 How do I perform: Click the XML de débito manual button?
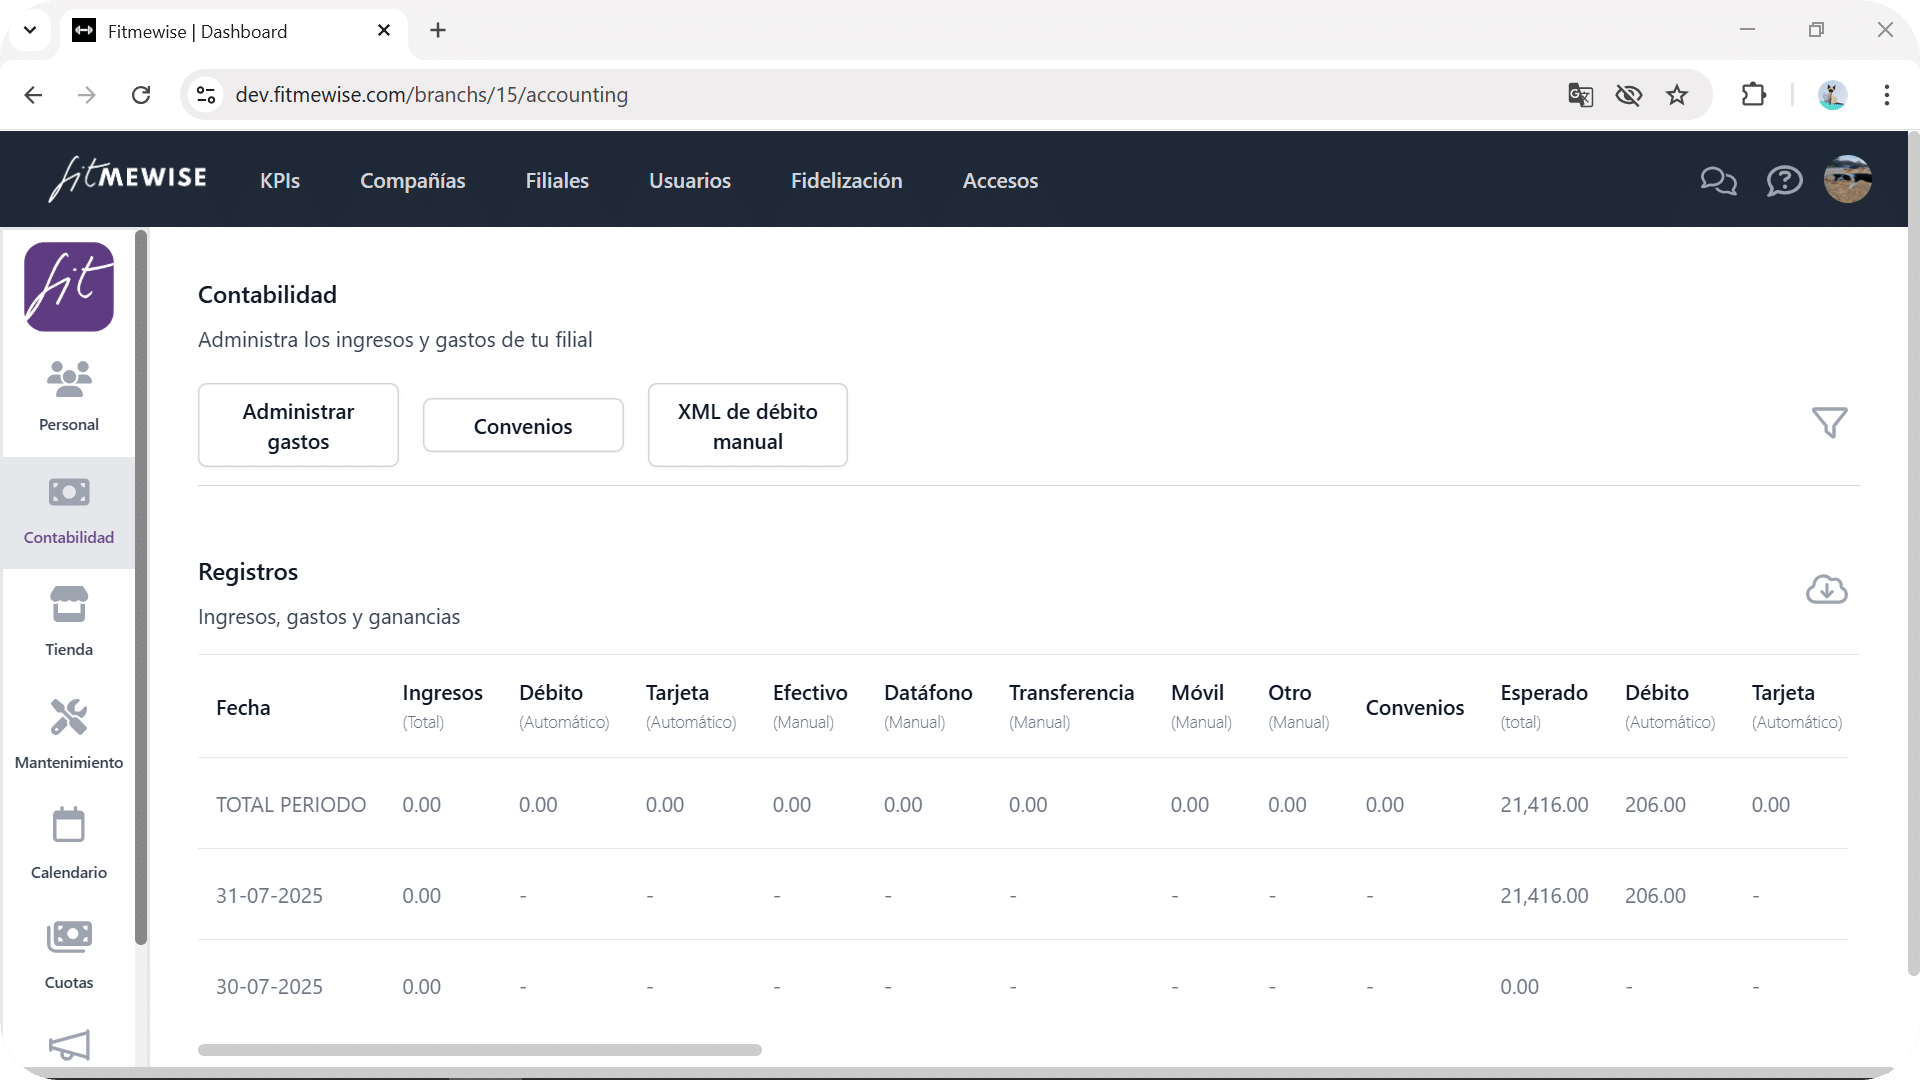click(x=748, y=425)
